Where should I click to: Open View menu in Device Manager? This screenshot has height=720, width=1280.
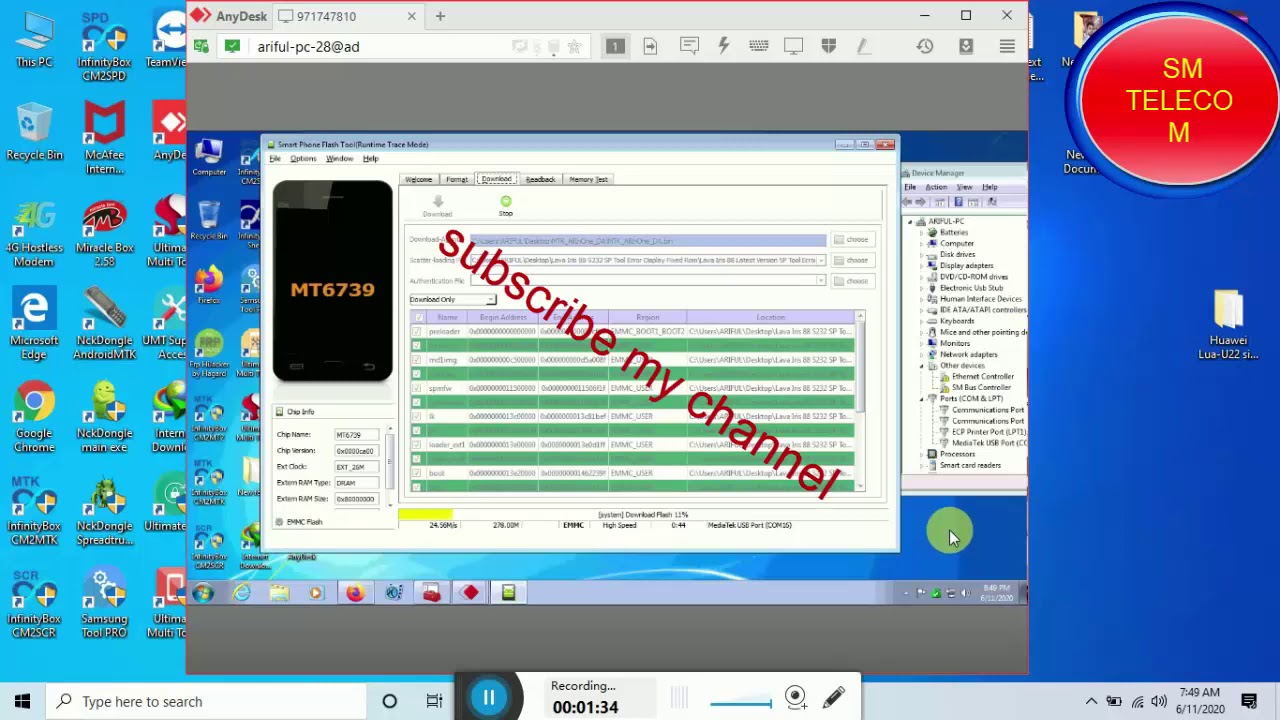[964, 187]
